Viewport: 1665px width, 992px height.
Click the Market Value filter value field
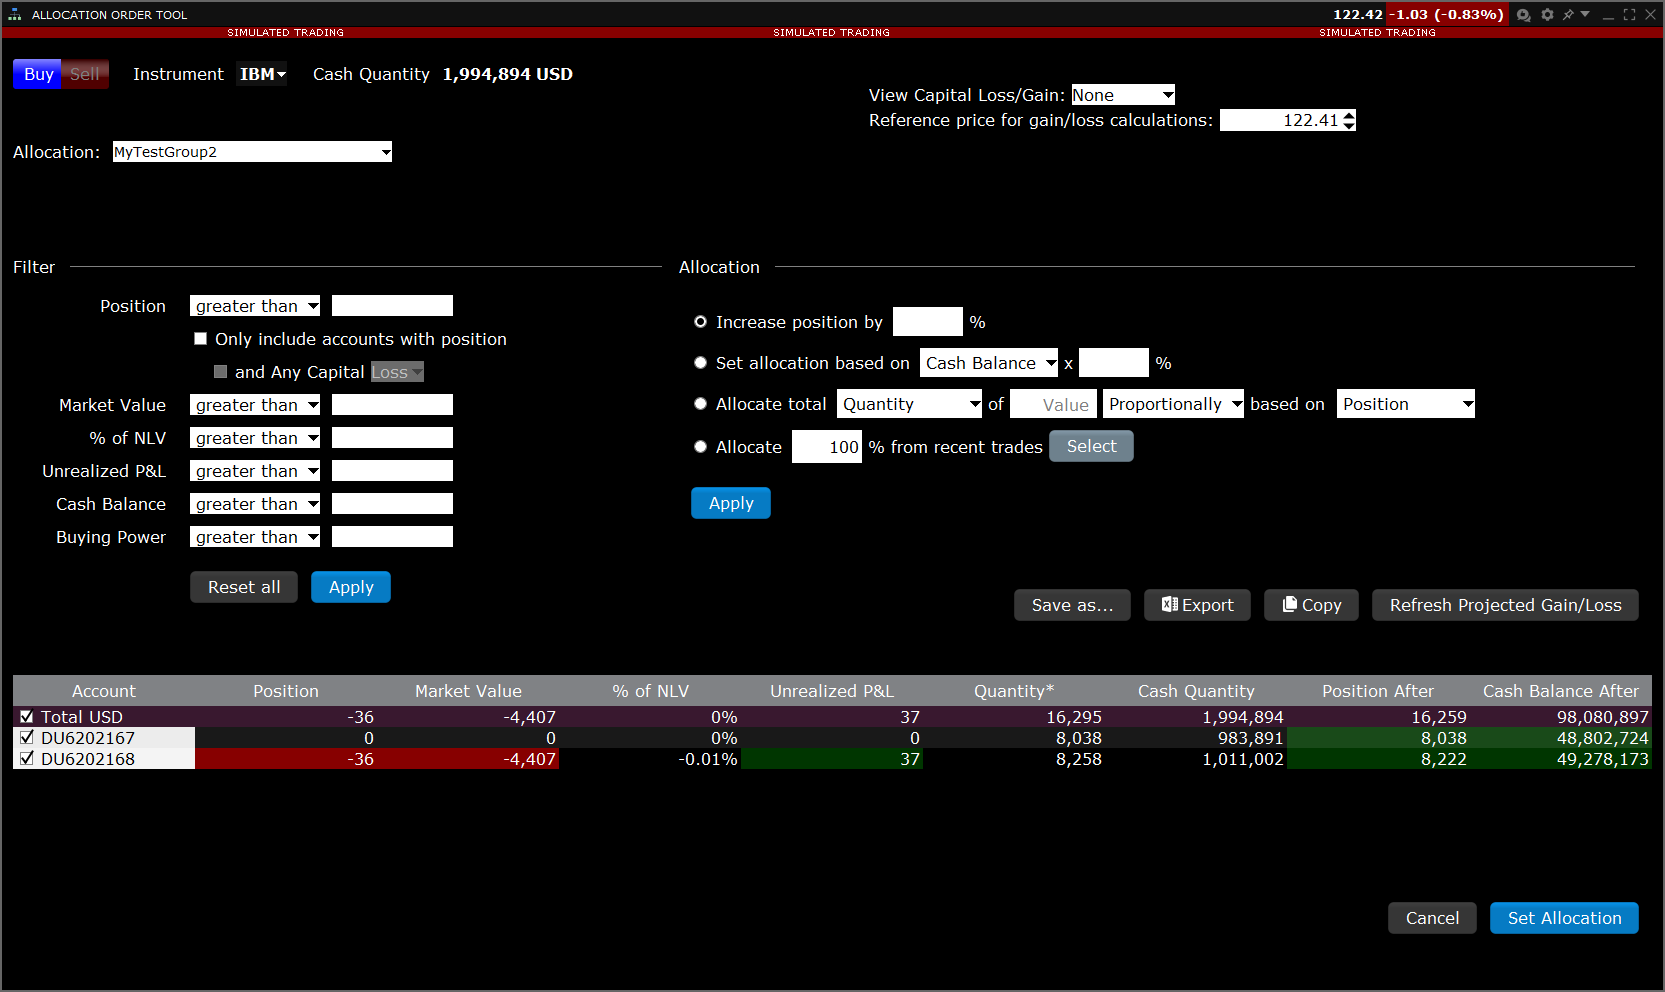click(x=392, y=405)
